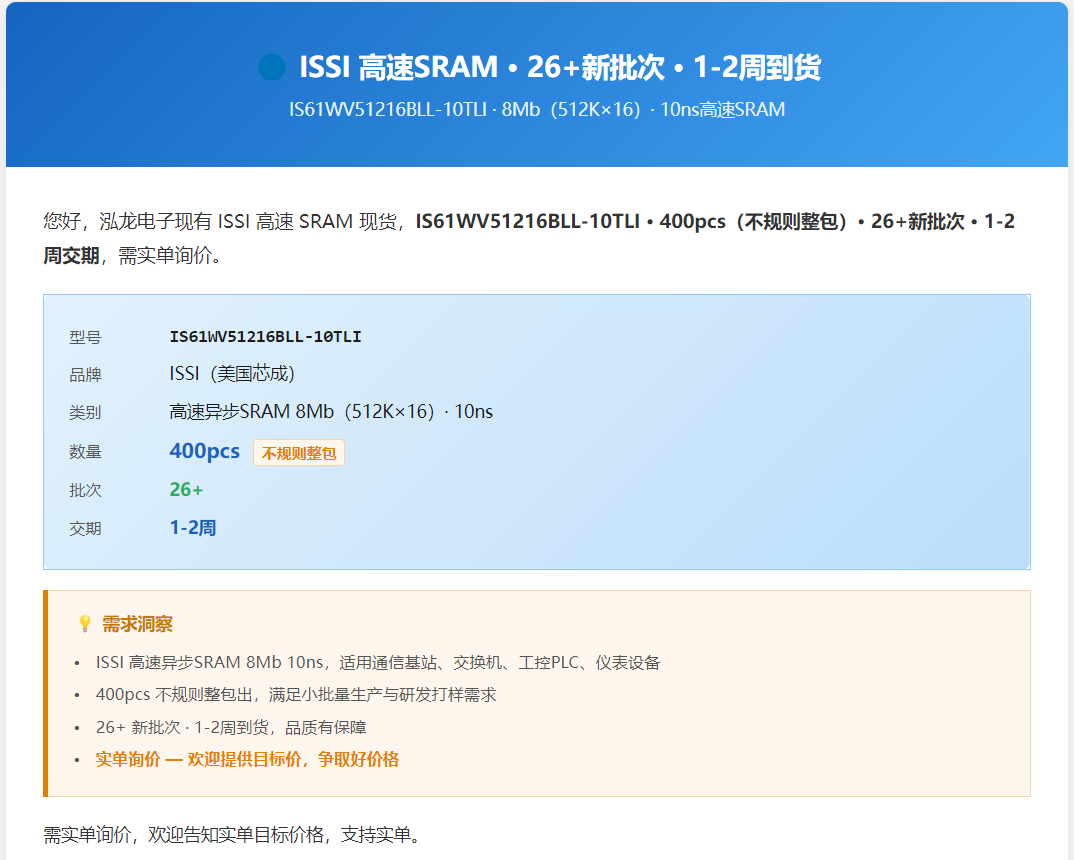The image size is (1074, 860).
Task: Select category value 高速异步SRAM 8Mb
Action: (331, 412)
